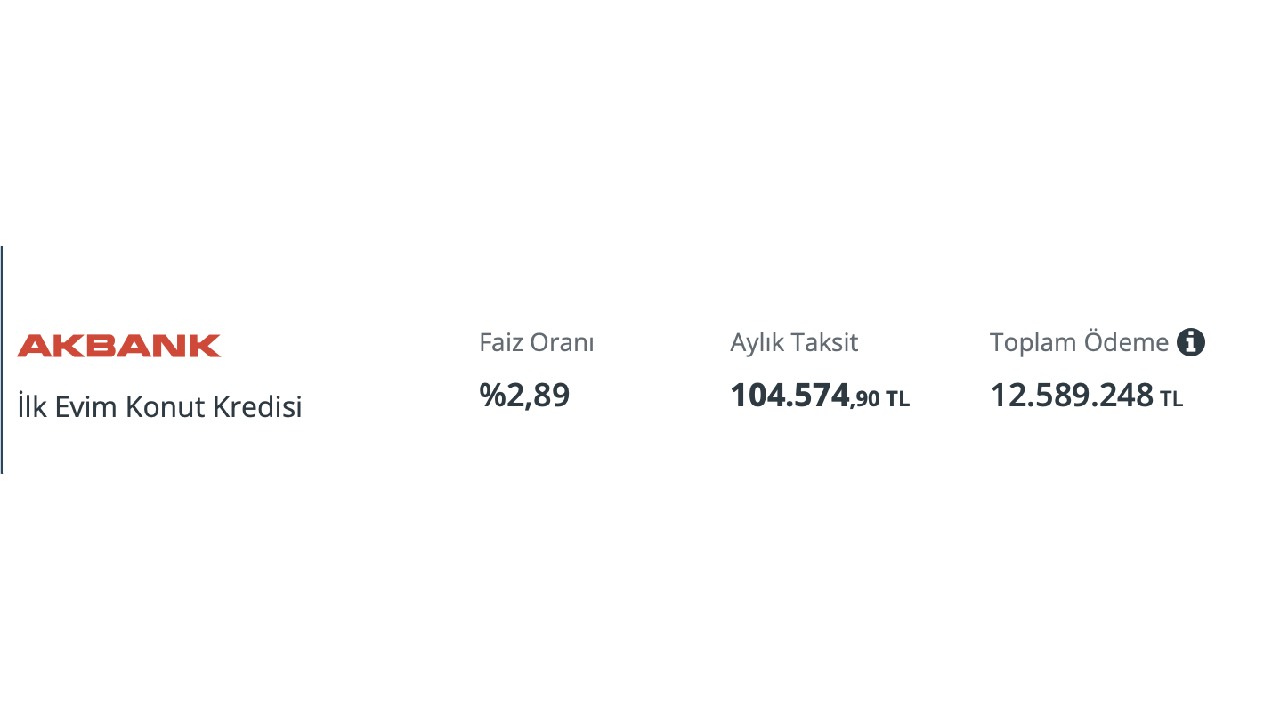Click the word Oranı in the header
This screenshot has height=720, width=1280.
click(562, 342)
